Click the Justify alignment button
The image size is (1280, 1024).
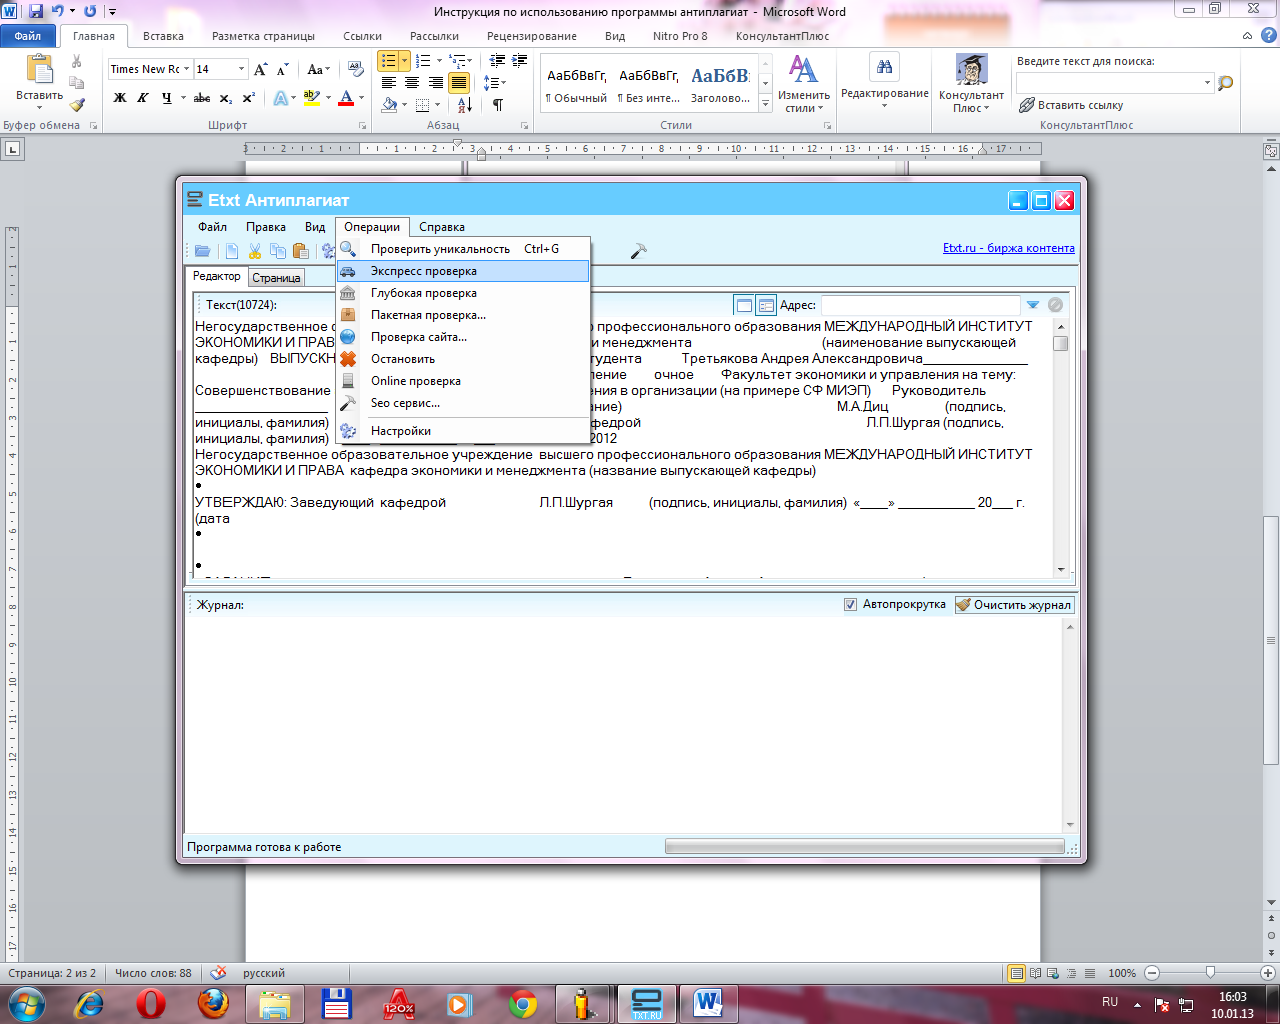pyautogui.click(x=459, y=83)
